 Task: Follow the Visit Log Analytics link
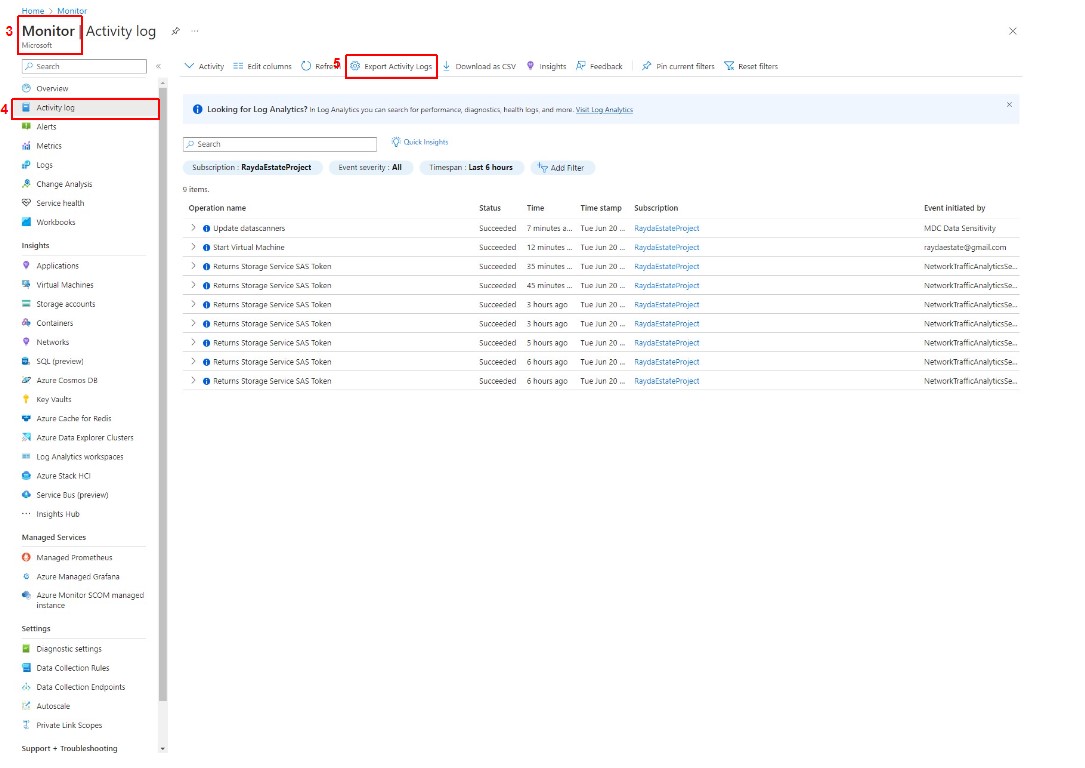tap(604, 109)
